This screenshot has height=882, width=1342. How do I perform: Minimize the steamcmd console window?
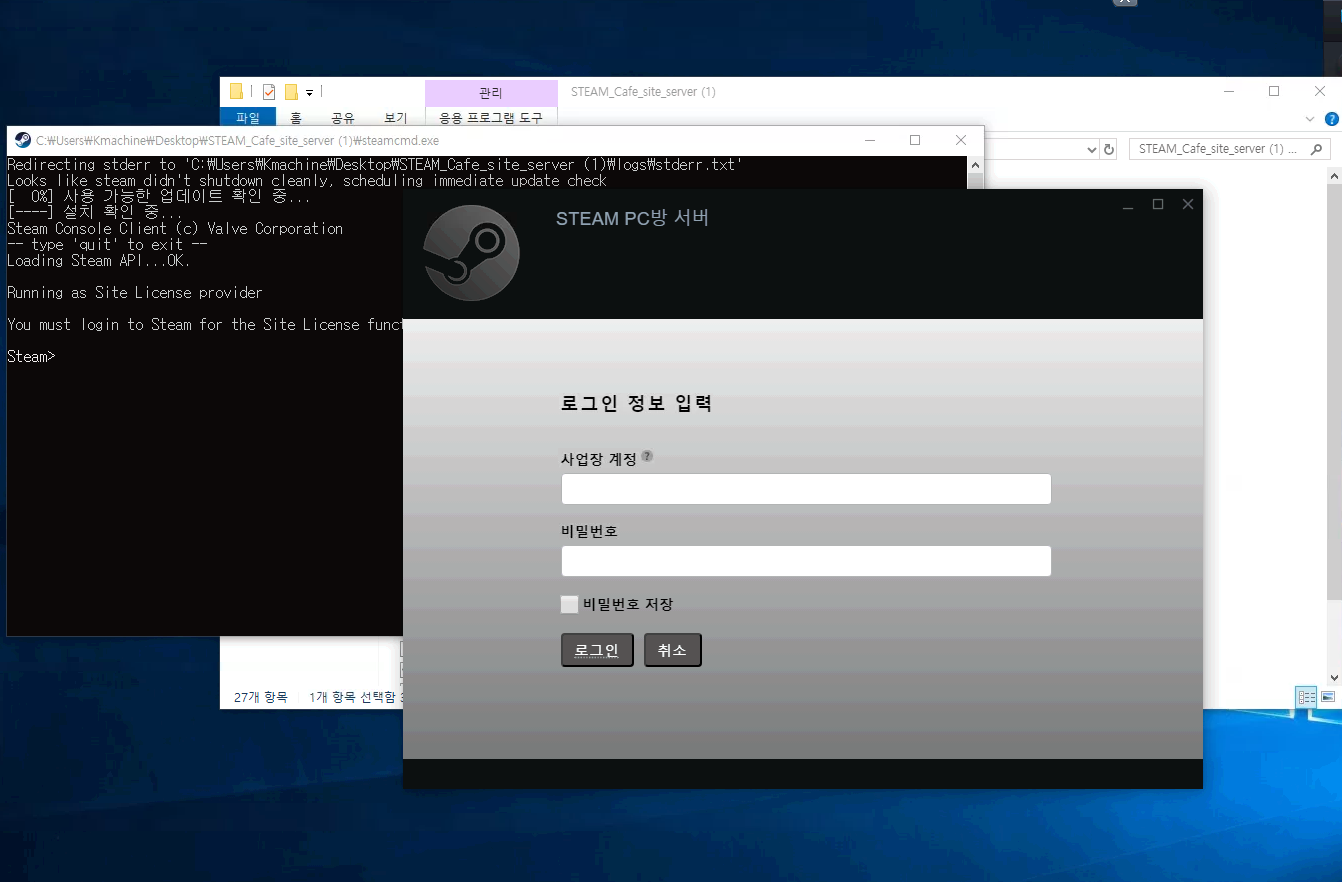869,140
